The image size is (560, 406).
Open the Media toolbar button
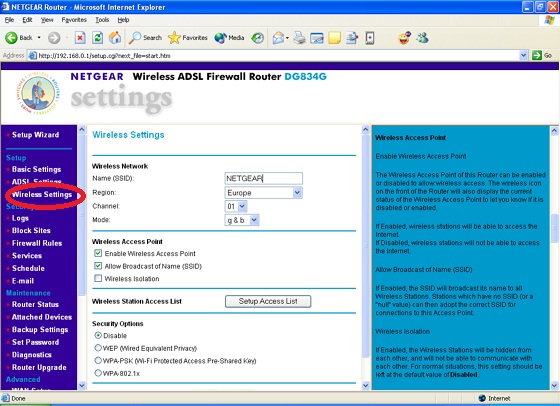tap(229, 37)
